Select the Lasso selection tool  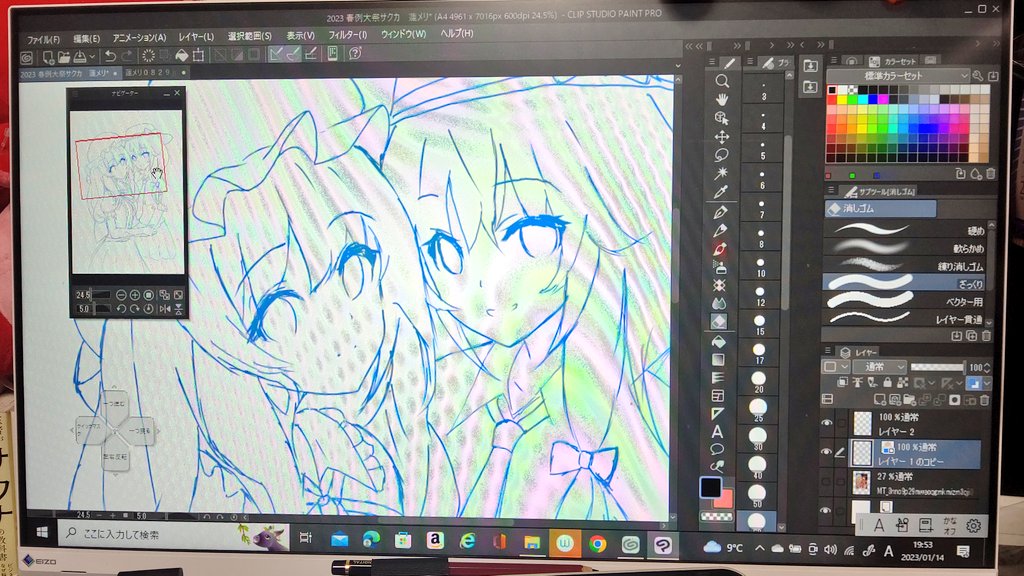[x=722, y=155]
